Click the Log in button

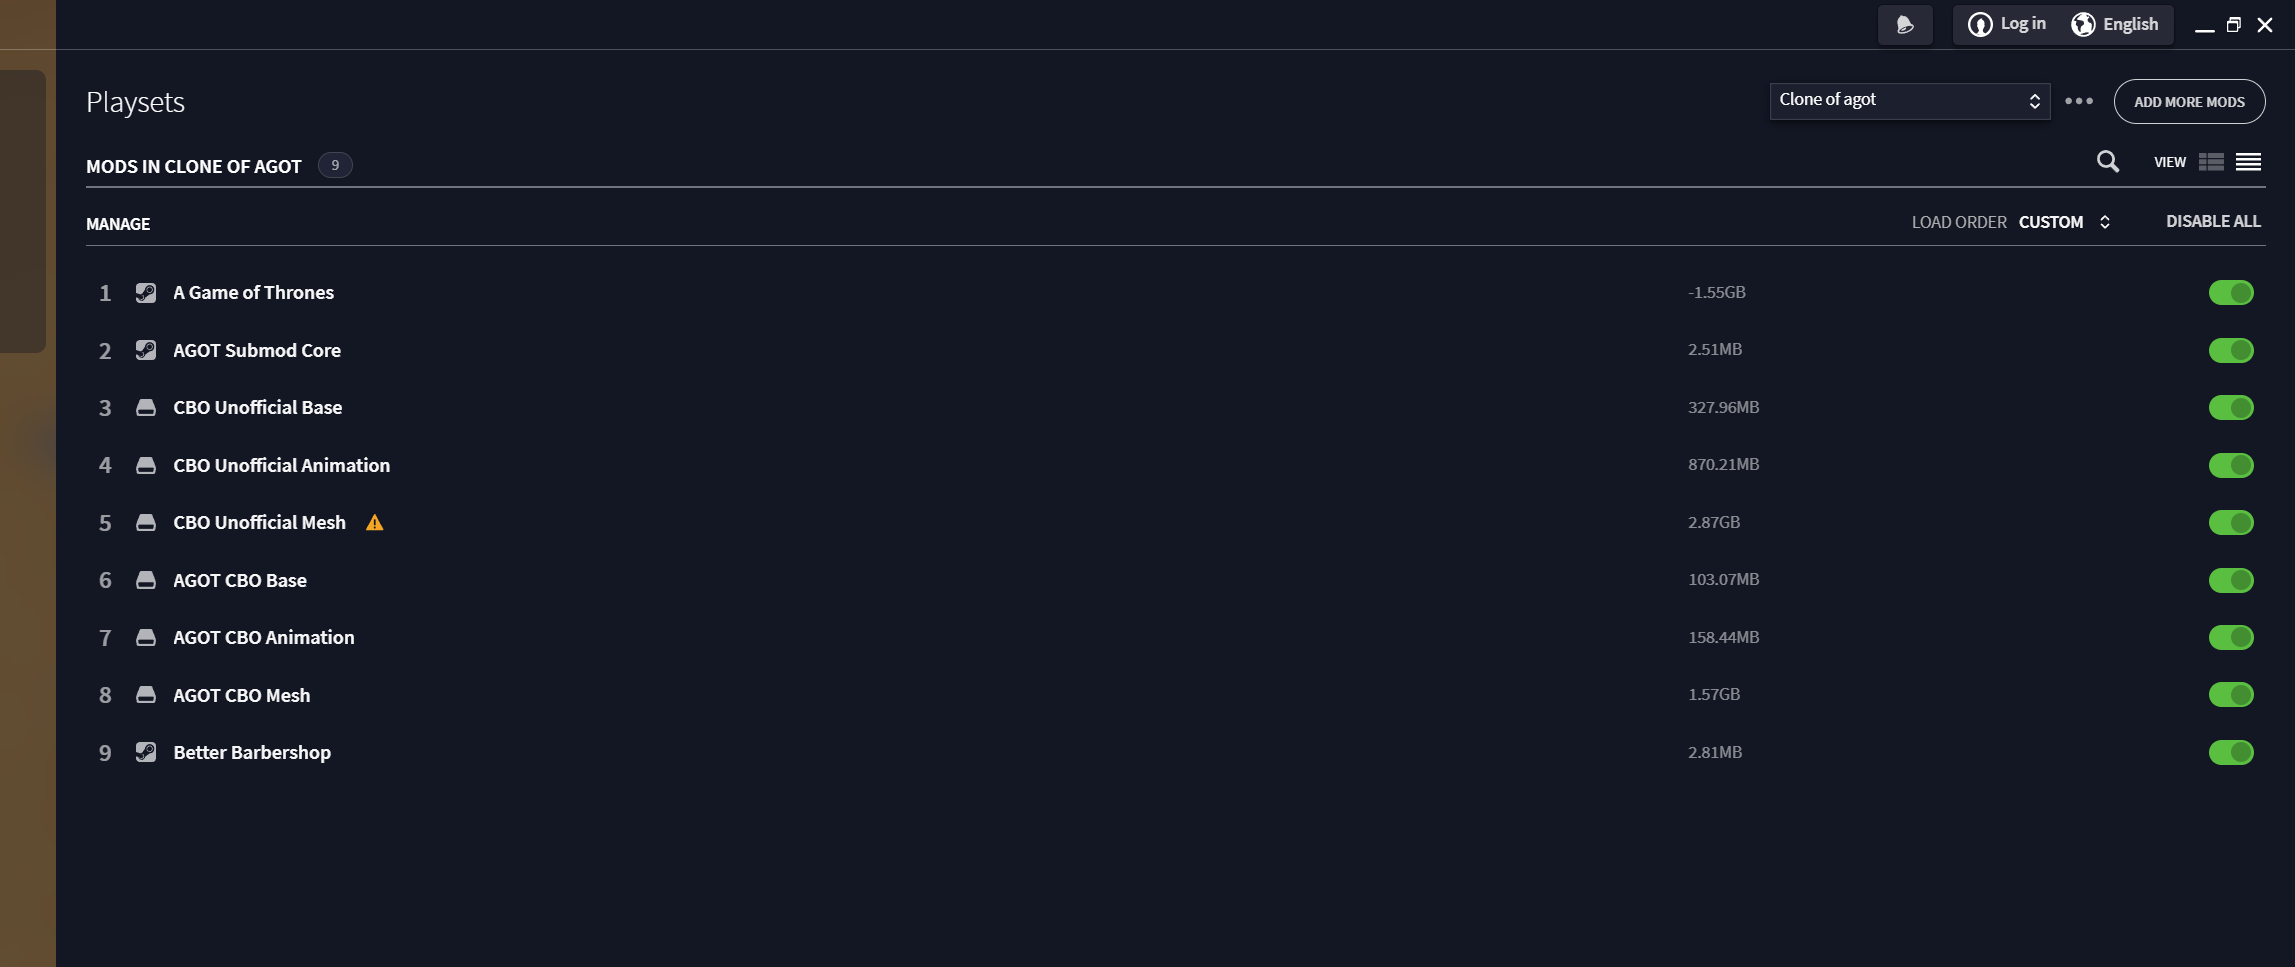click(2007, 25)
